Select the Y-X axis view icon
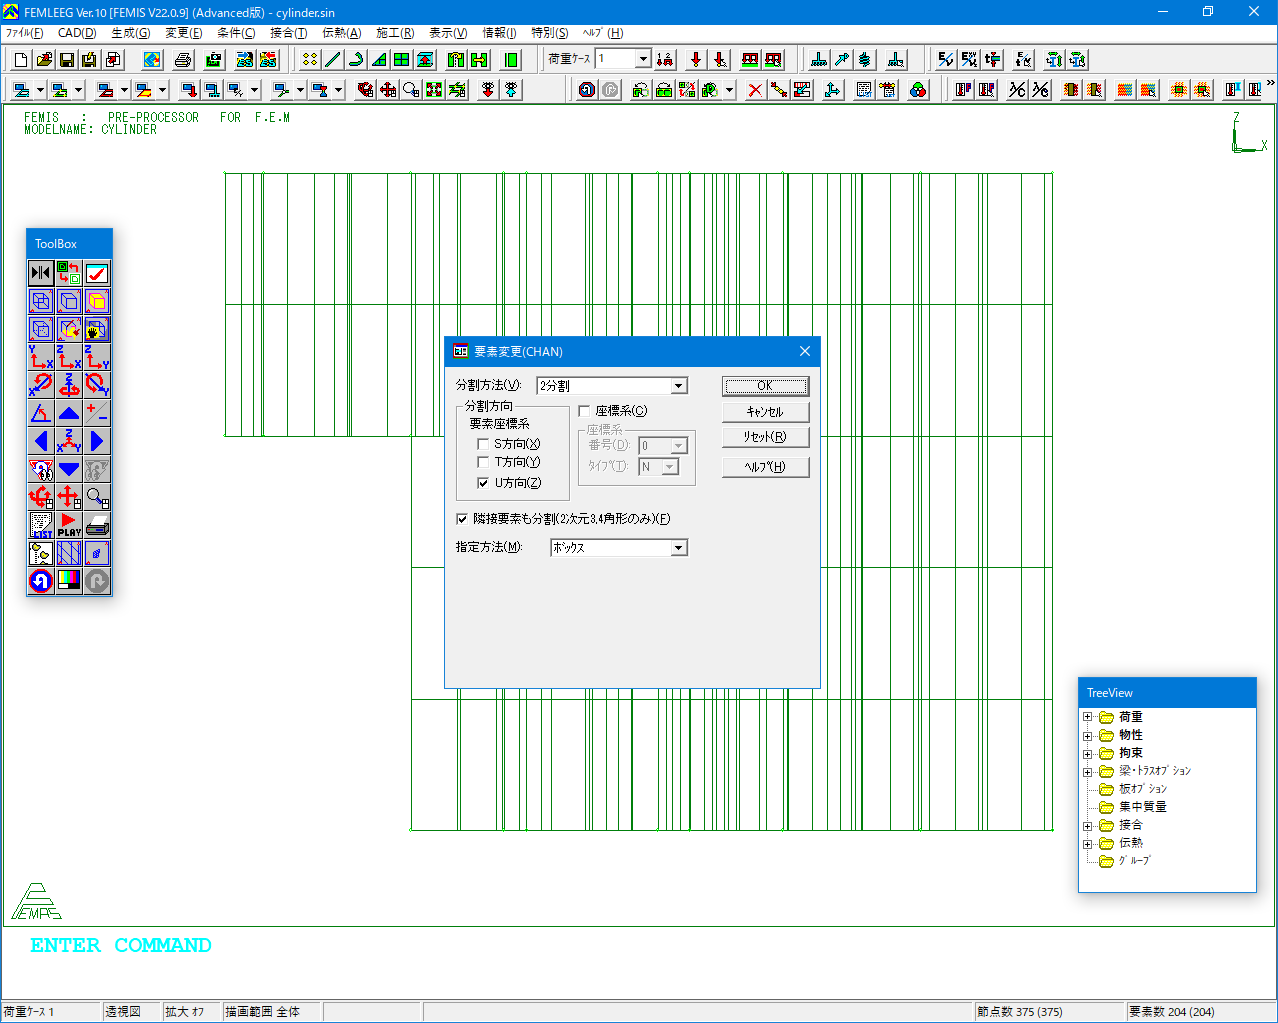This screenshot has width=1278, height=1023. coord(41,357)
